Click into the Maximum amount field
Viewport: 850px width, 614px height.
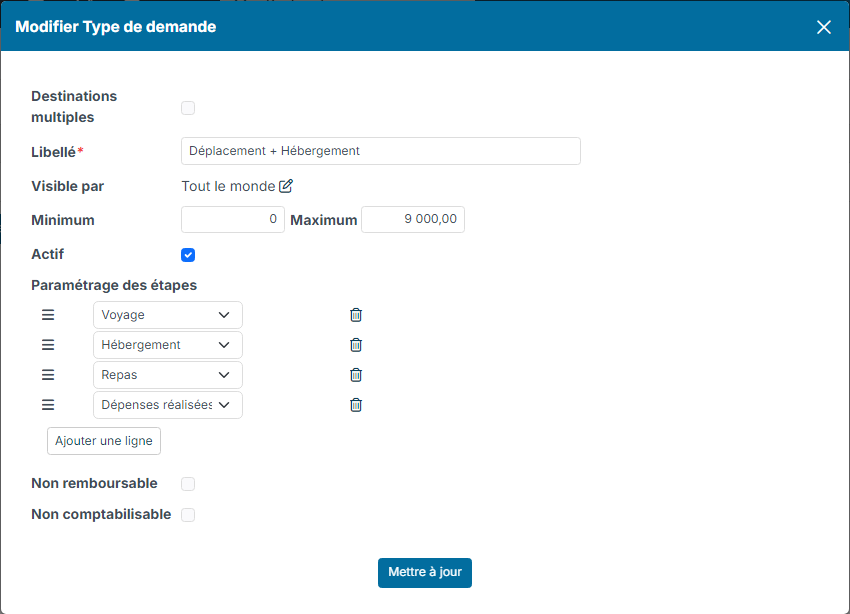tap(413, 219)
